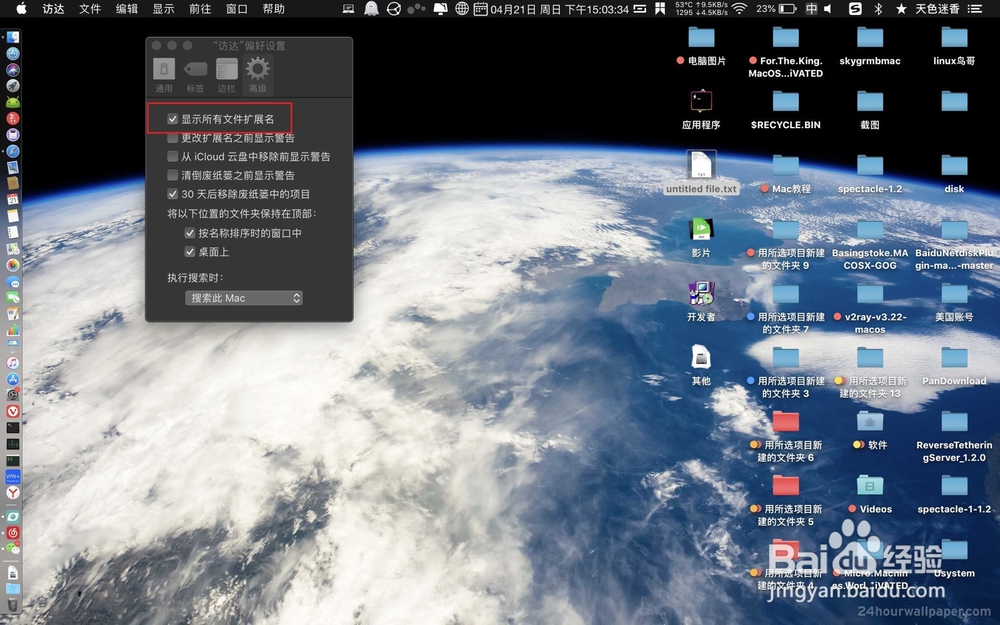Open the 显示 menu

pos(163,9)
